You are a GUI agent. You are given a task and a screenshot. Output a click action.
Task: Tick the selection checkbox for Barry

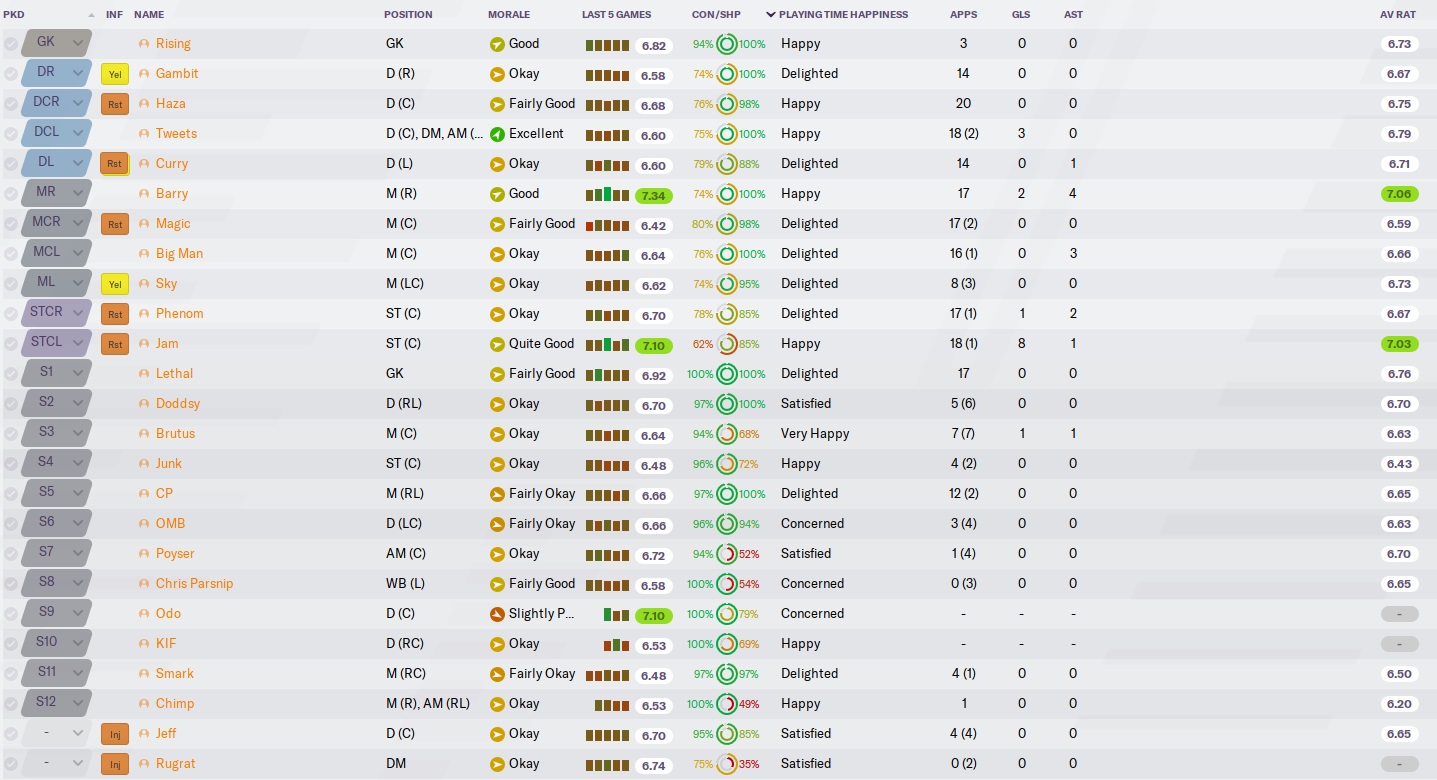pyautogui.click(x=11, y=194)
